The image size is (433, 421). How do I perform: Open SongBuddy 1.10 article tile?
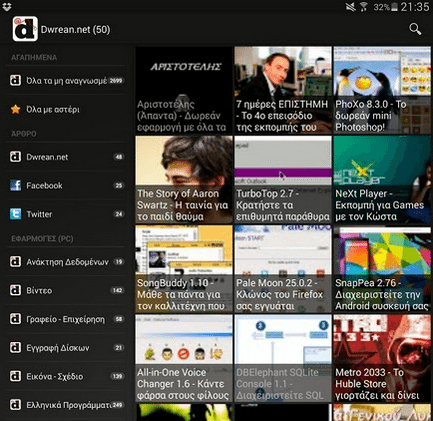point(184,269)
